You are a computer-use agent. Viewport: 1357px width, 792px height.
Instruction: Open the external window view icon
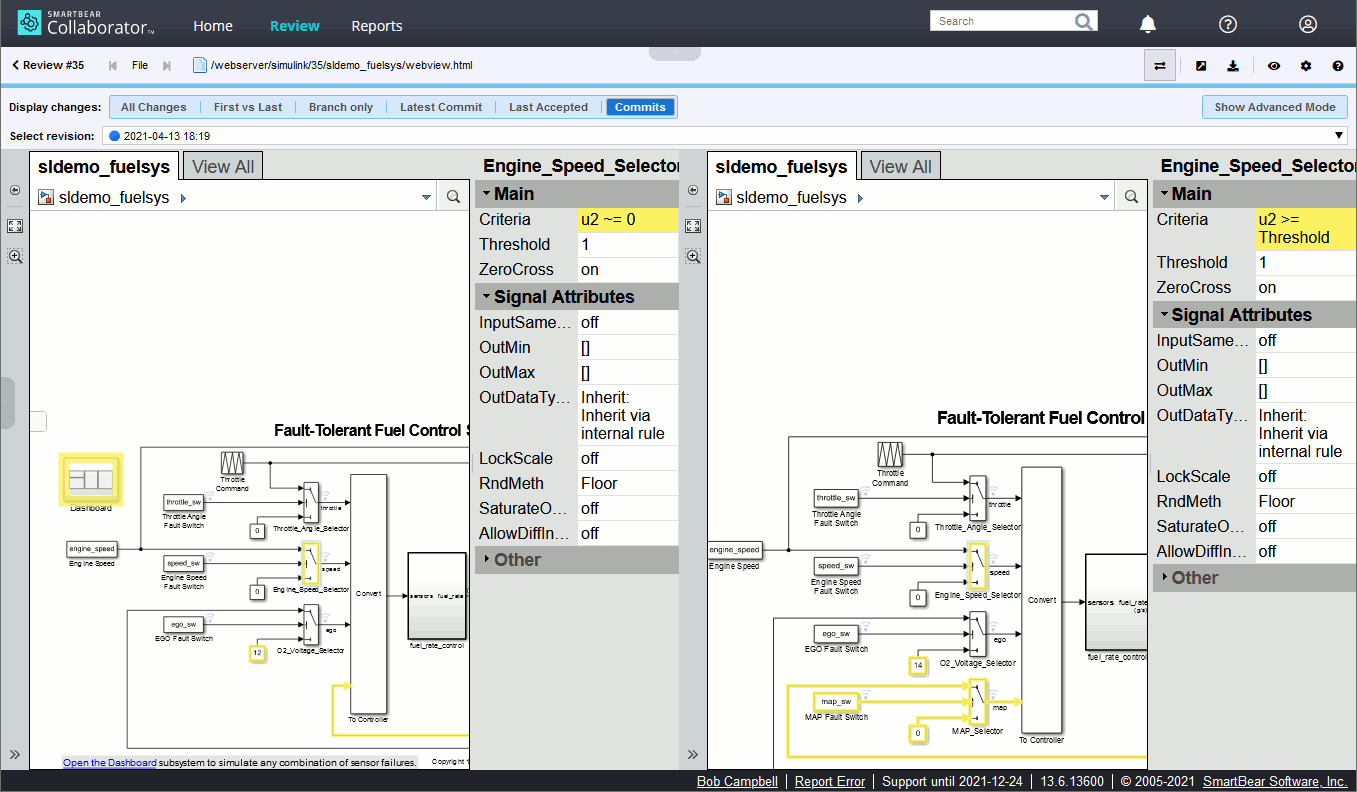(x=1201, y=64)
